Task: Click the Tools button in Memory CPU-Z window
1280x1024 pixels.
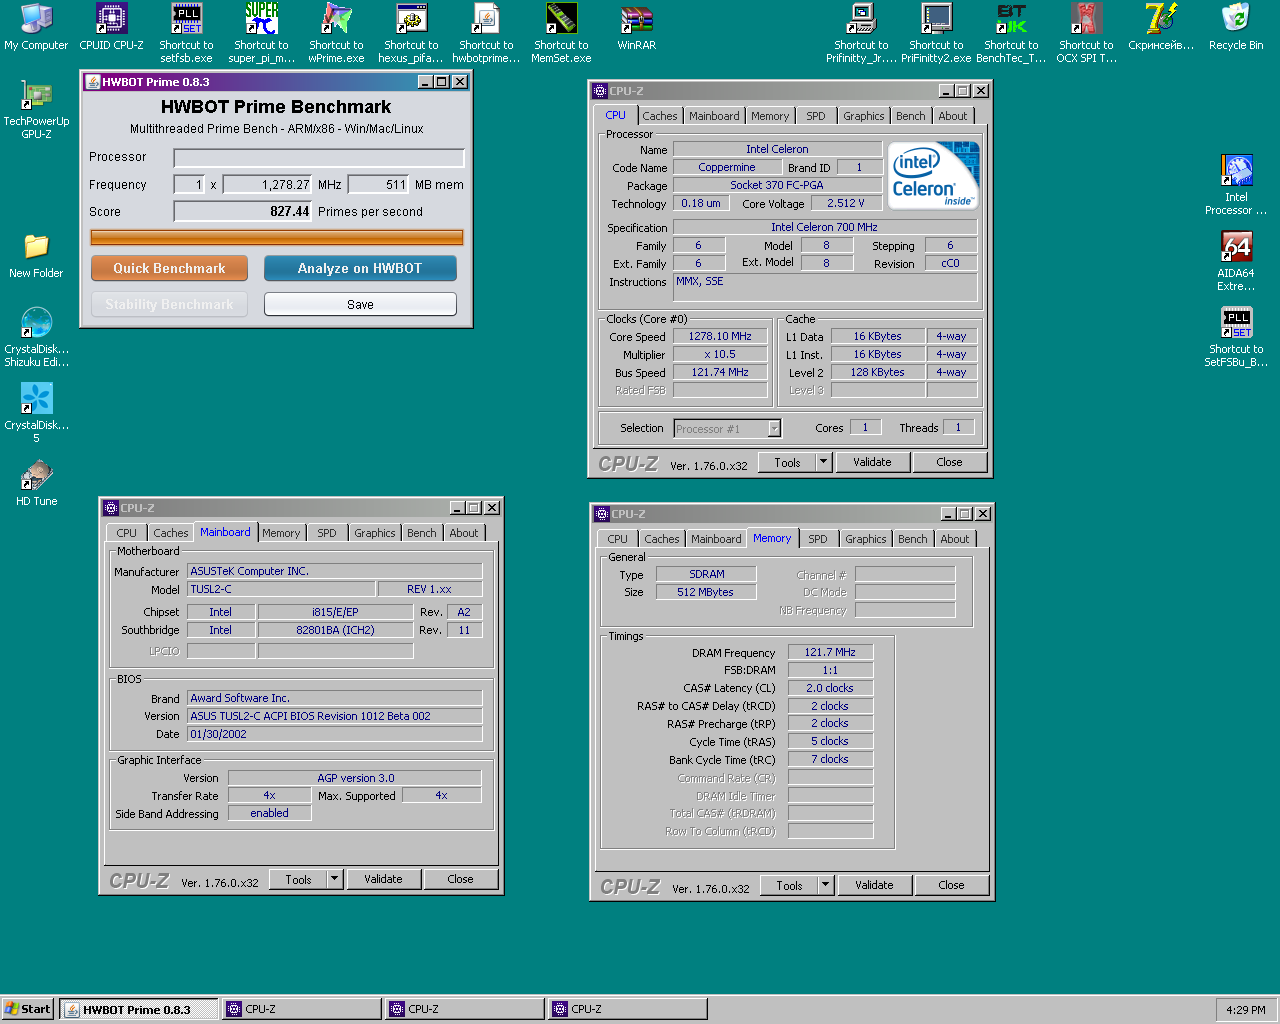Action: coord(789,885)
